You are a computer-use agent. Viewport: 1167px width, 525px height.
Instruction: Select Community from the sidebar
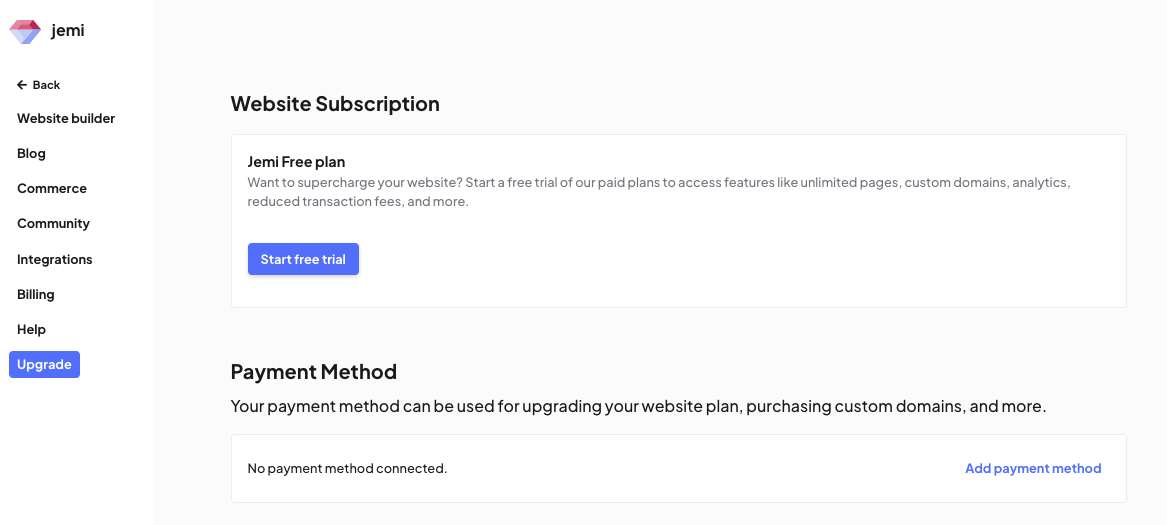click(54, 223)
